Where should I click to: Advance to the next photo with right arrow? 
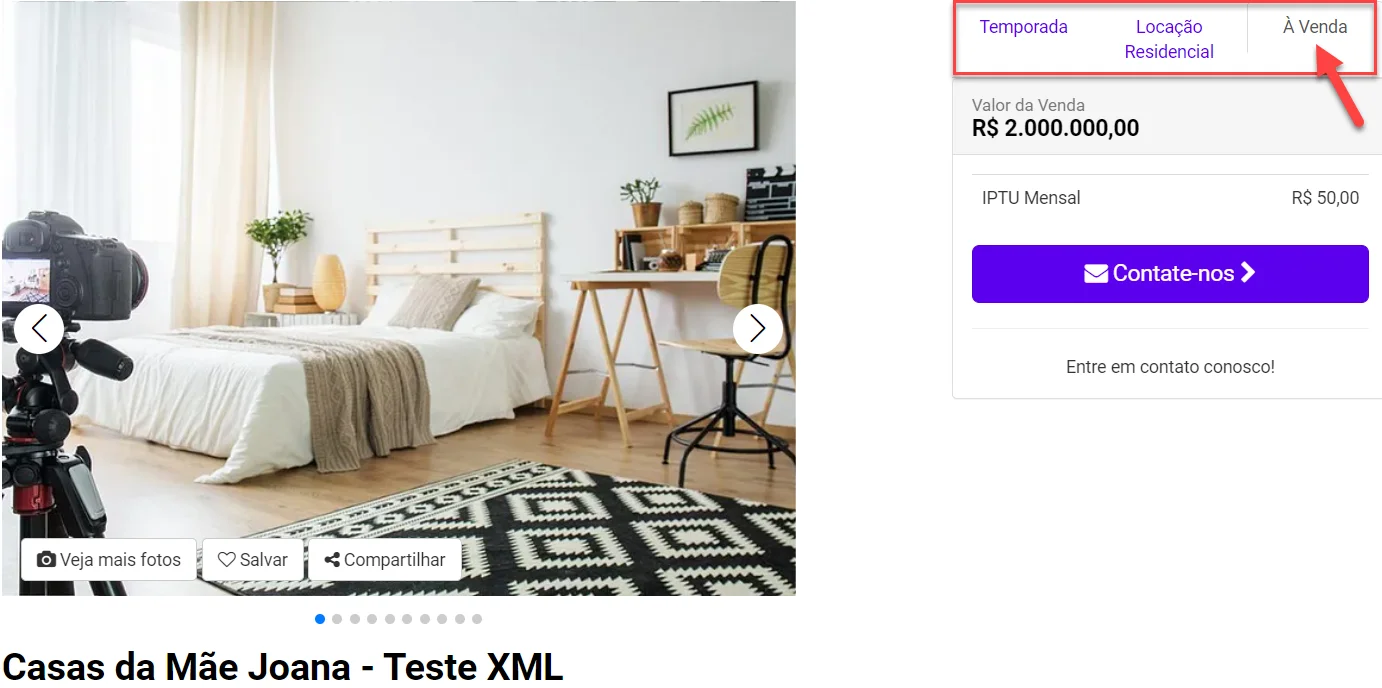[x=758, y=329]
